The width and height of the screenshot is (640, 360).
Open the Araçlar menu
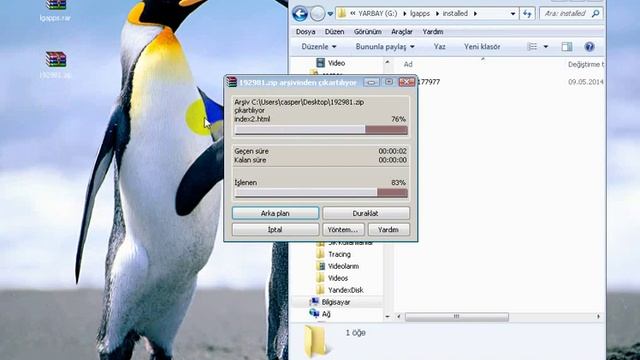tap(402, 32)
